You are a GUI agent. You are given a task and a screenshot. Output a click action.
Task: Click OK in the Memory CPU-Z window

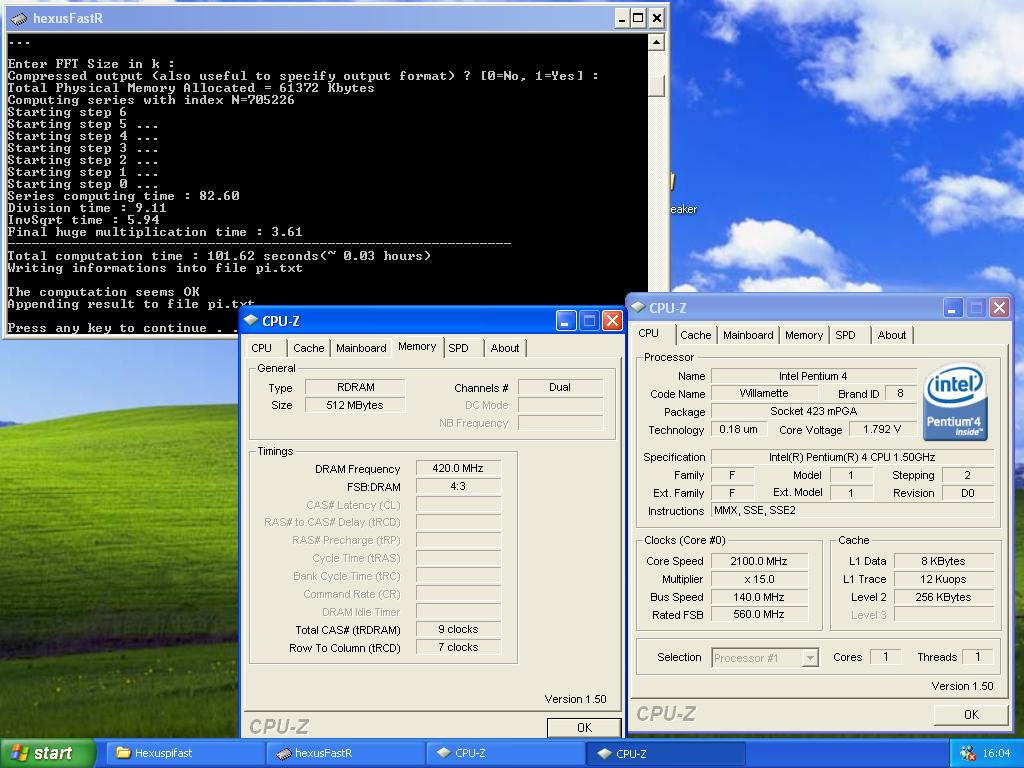point(584,728)
